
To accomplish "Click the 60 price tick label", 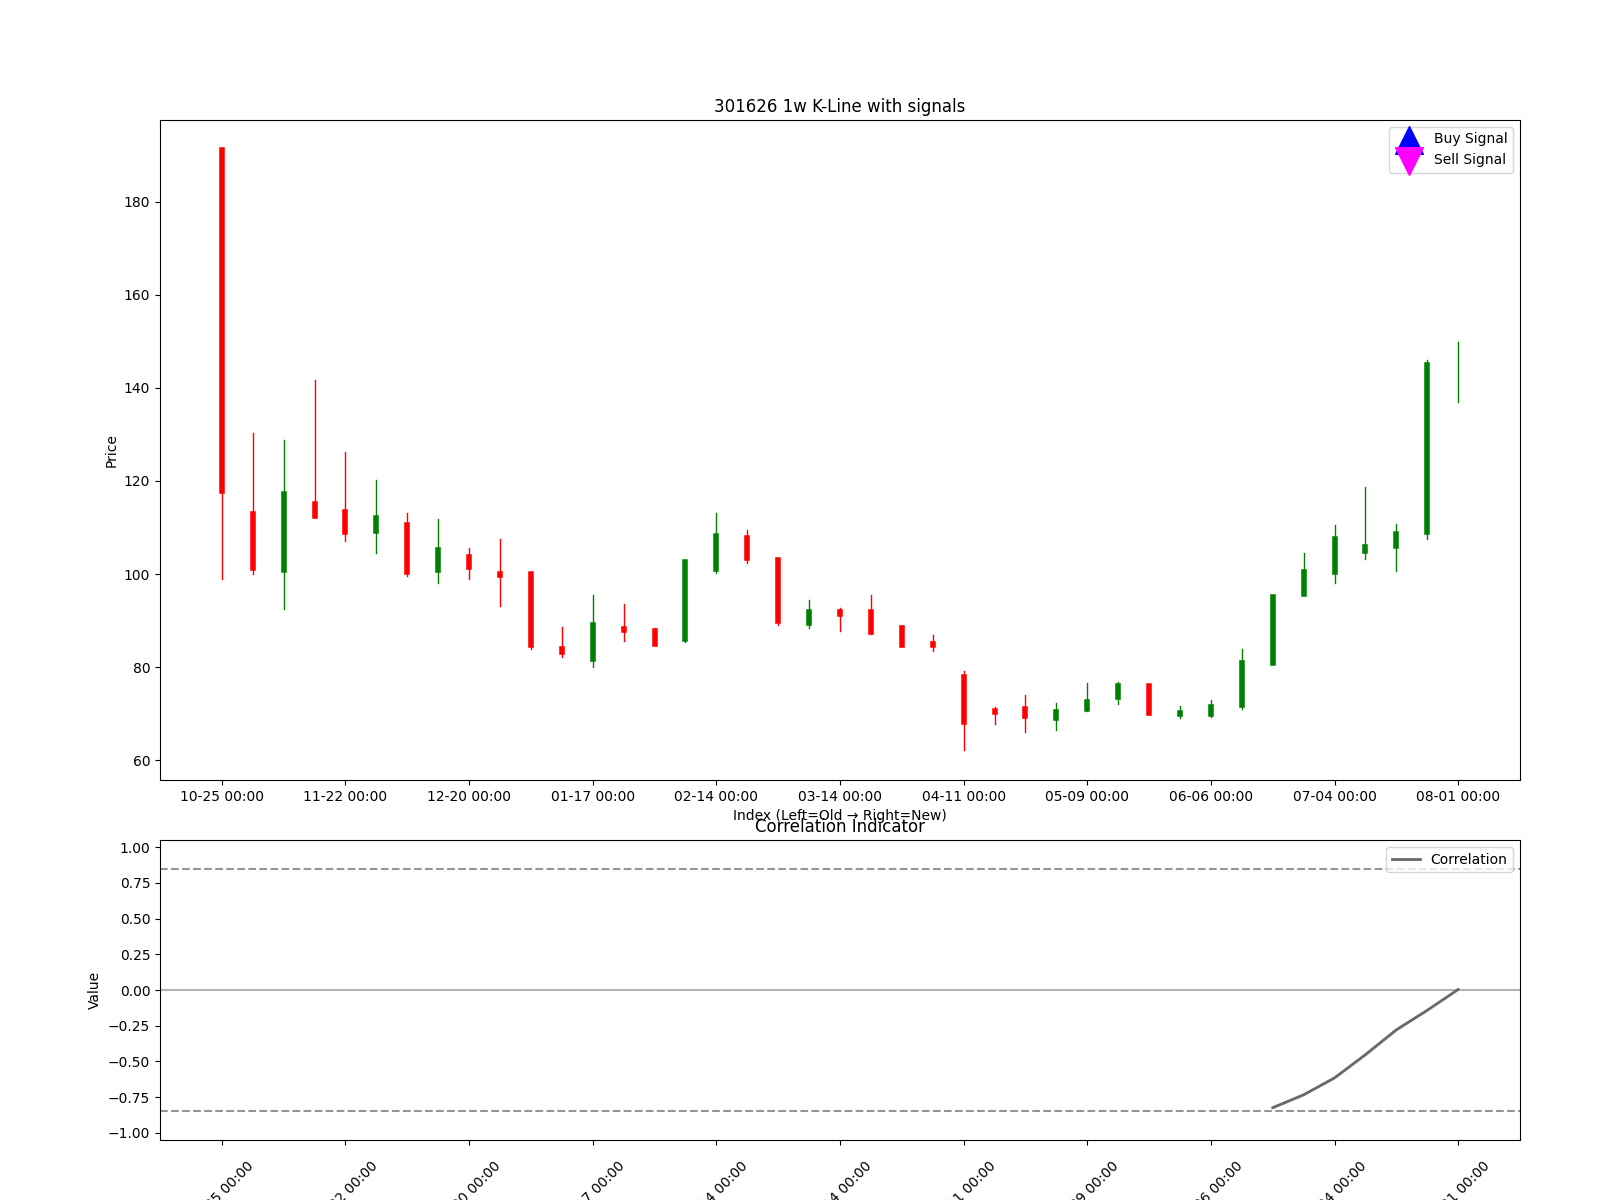I will [141, 761].
